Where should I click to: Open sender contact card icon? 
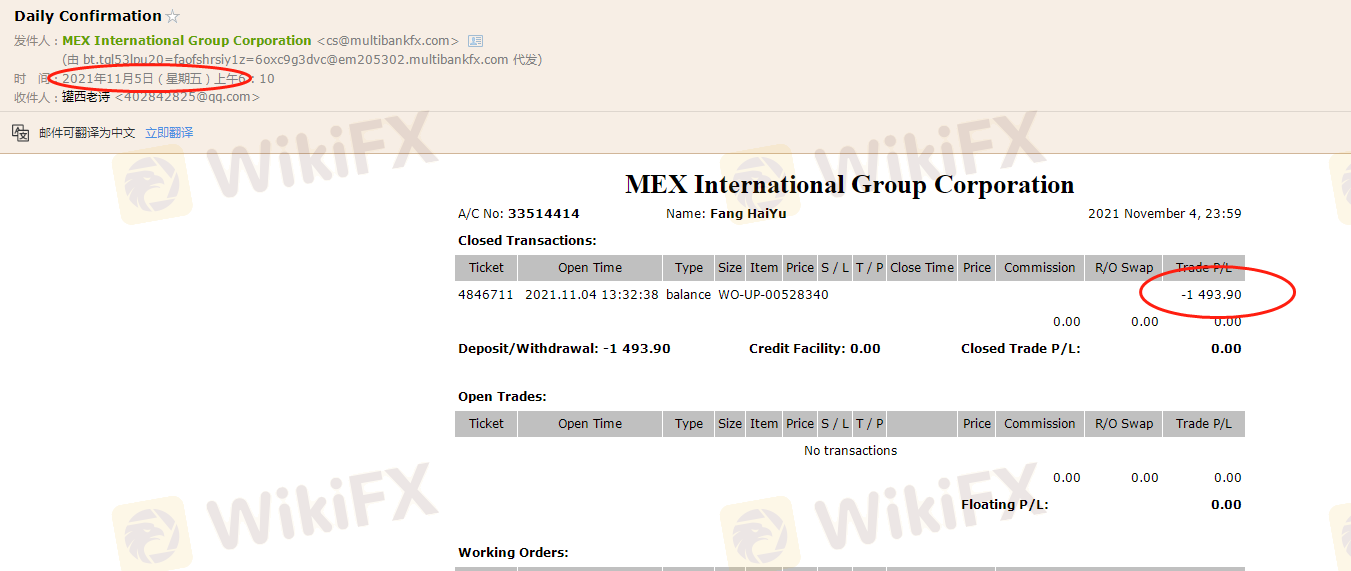(x=475, y=41)
